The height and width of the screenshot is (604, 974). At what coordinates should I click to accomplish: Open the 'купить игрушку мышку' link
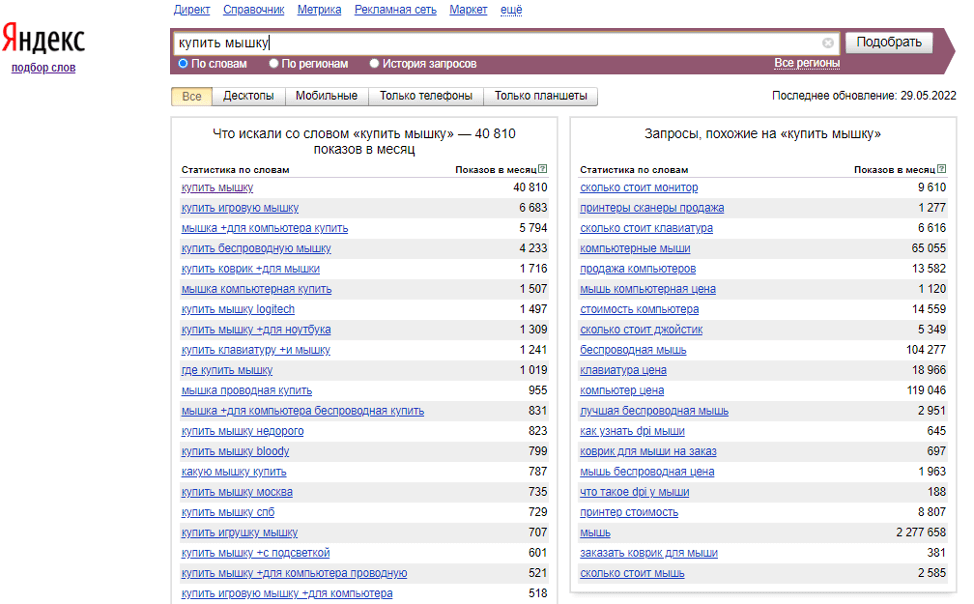[239, 533]
